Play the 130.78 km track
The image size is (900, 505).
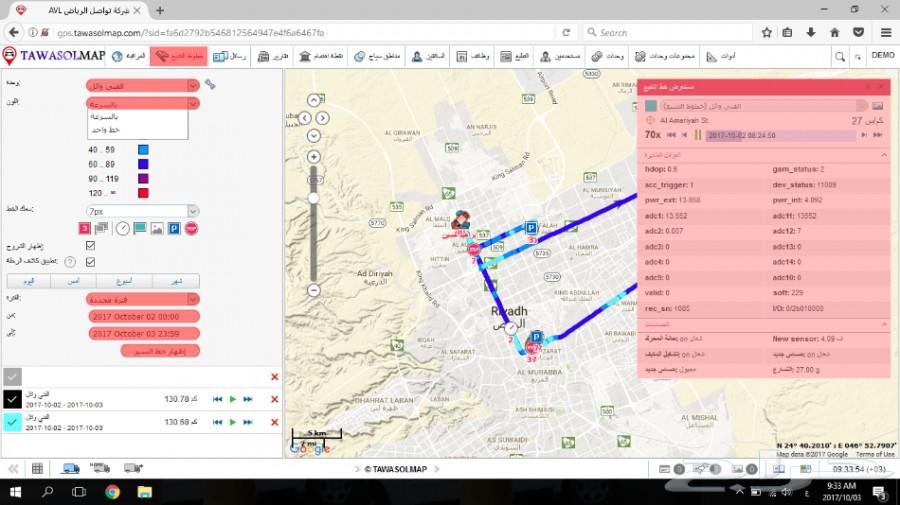tap(232, 399)
